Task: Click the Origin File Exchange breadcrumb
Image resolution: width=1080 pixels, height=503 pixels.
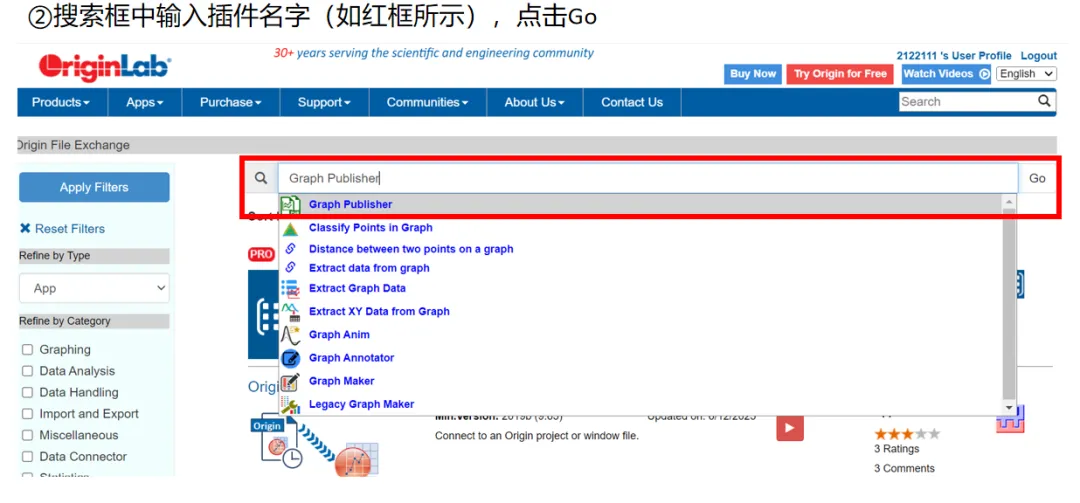Action: click(73, 145)
